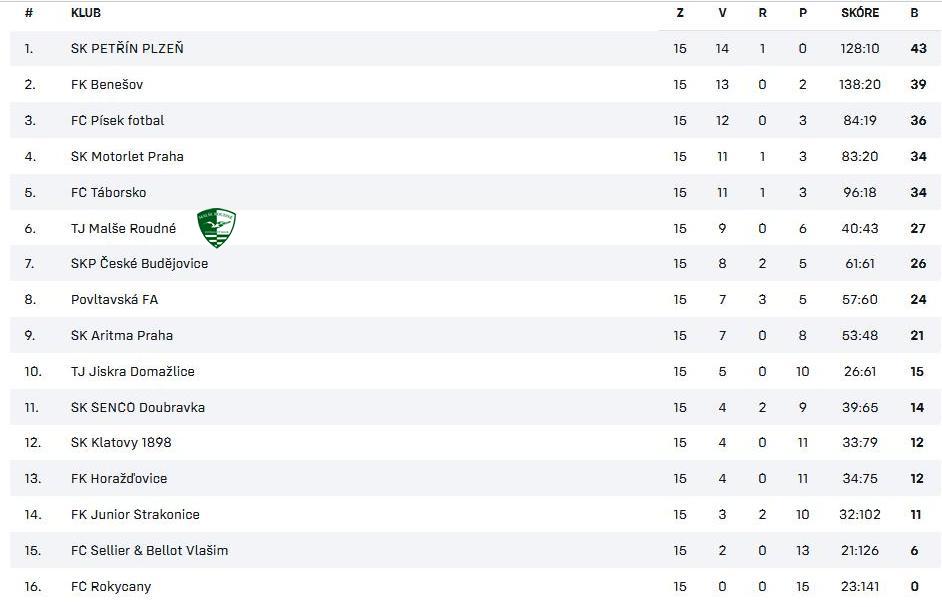This screenshot has width=942, height=607.
Task: Open FC Rokycany club page
Action: pos(111,587)
